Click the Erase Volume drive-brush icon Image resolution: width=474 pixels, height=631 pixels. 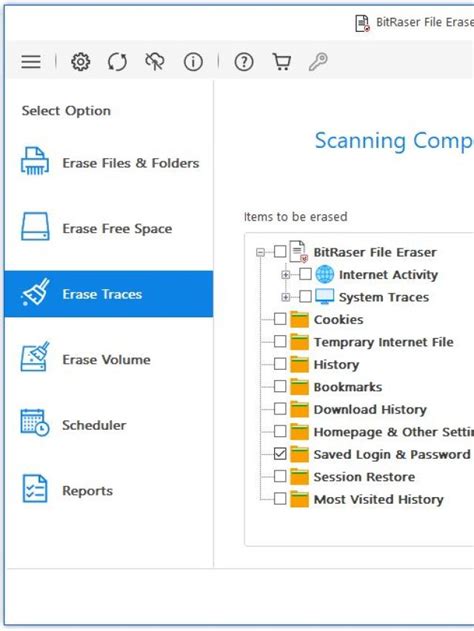(35, 357)
